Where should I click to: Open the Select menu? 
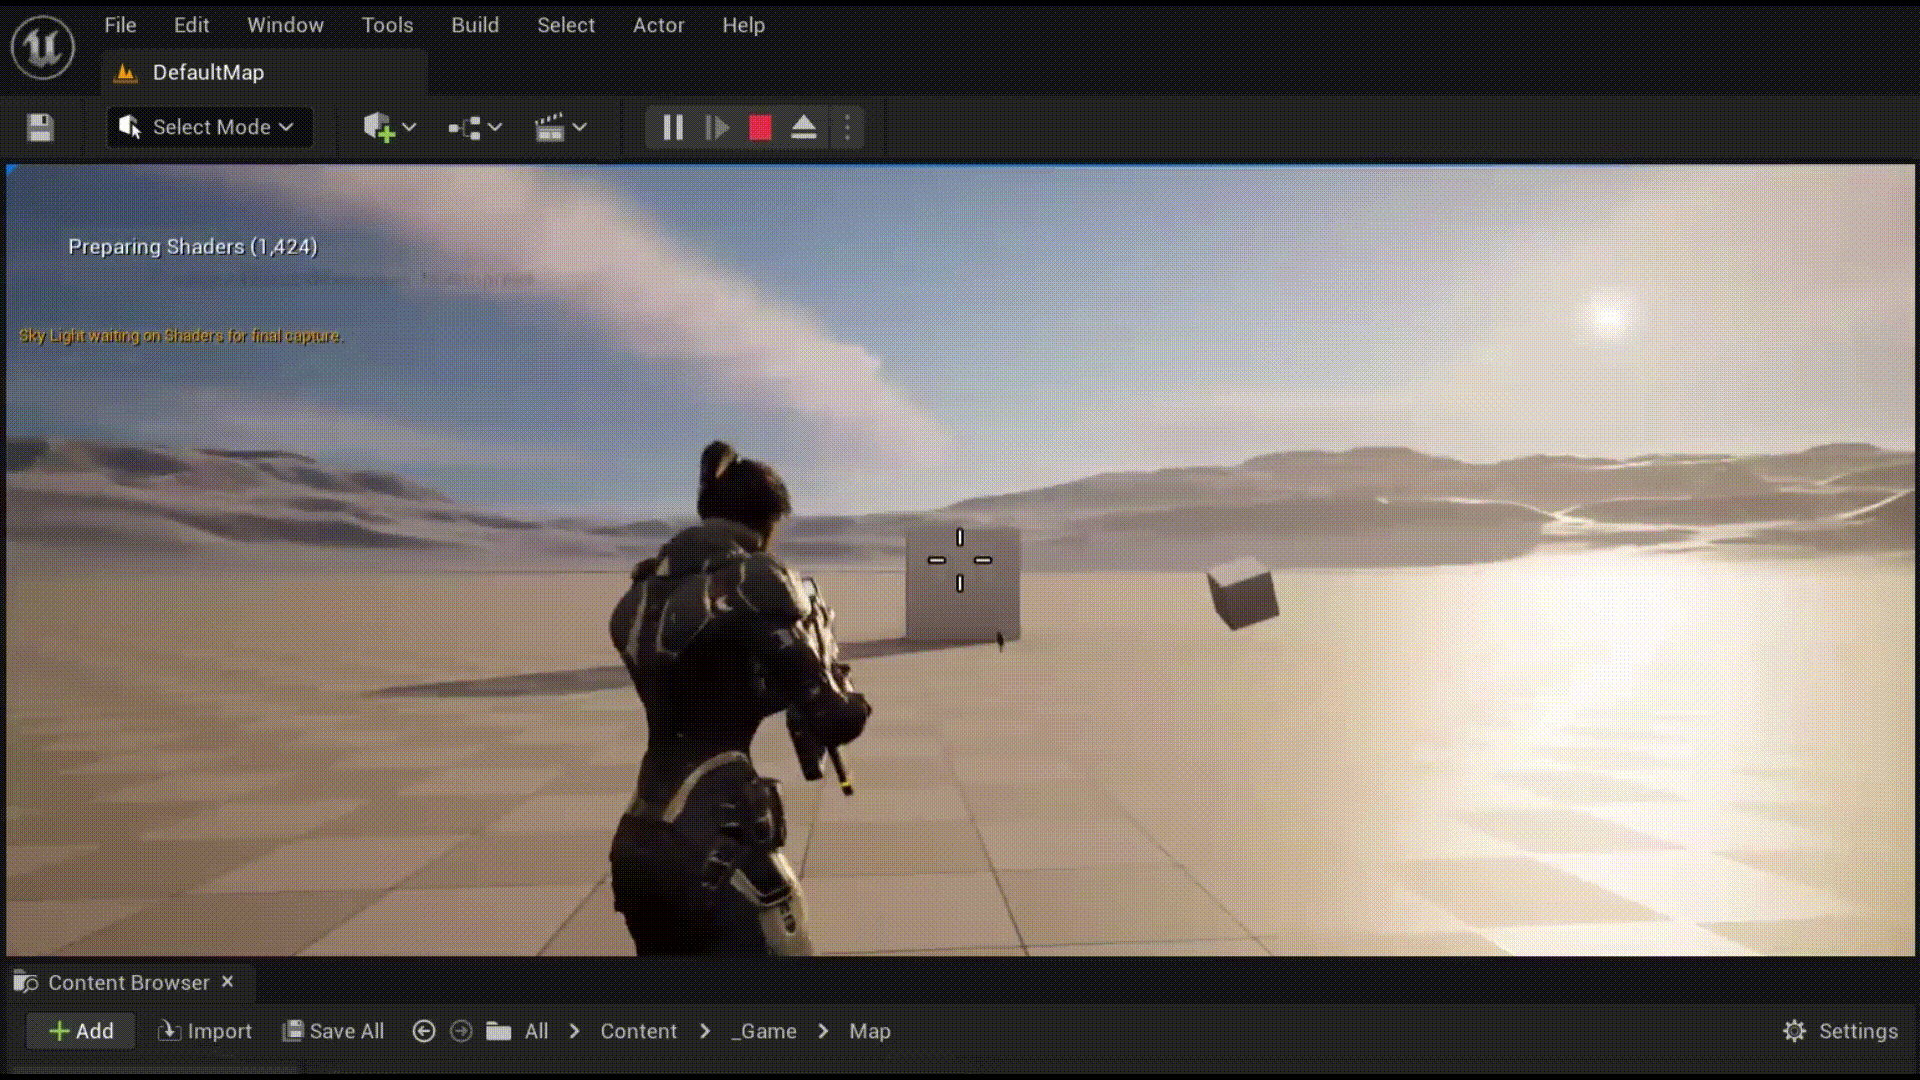[566, 25]
